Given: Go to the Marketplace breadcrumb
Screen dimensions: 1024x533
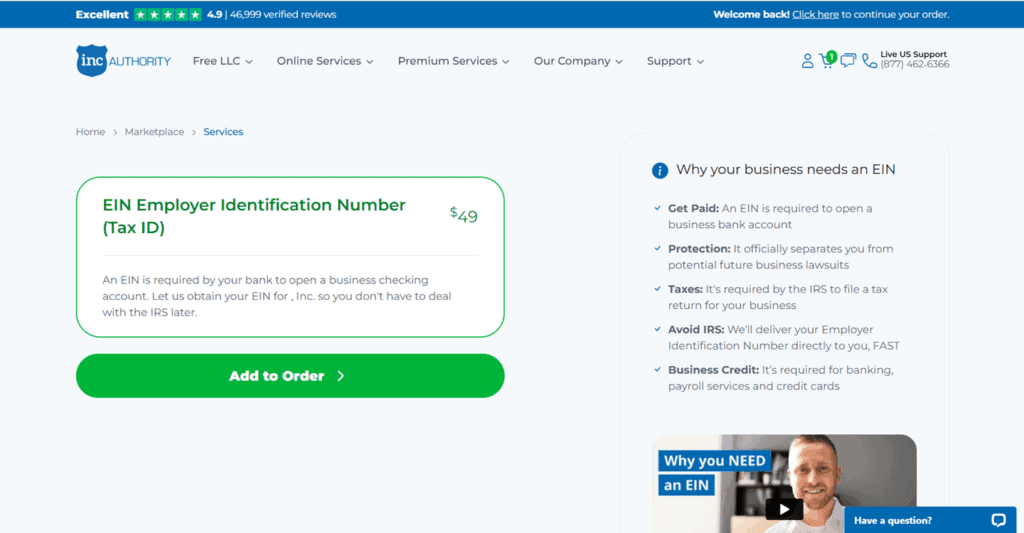Looking at the screenshot, I should (154, 132).
